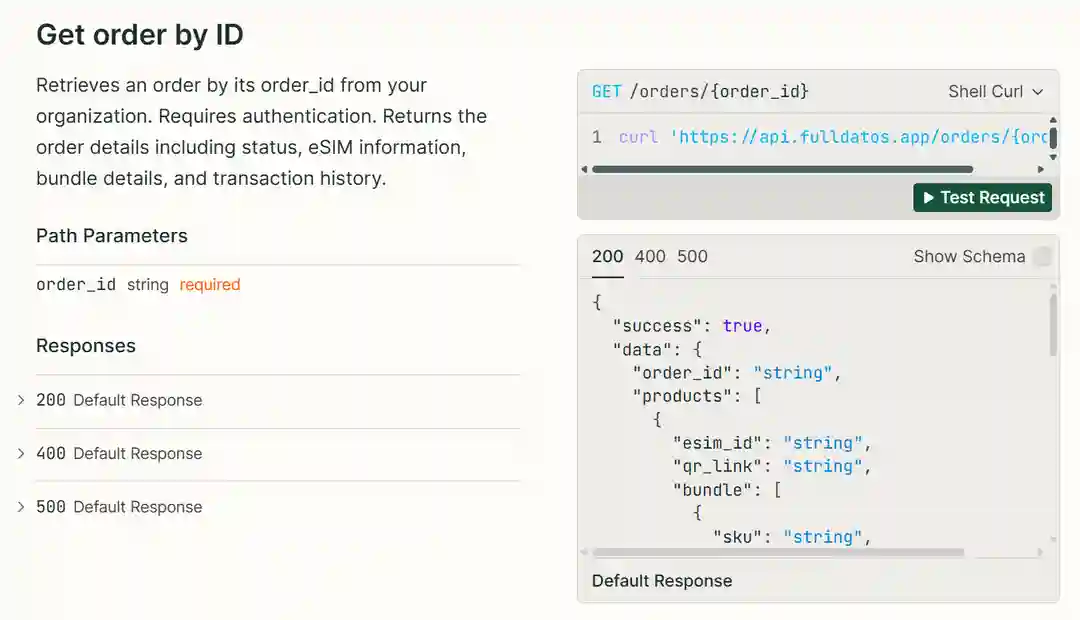1080x620 pixels.
Task: Click the 'Default Response' caption below JSON
Action: pyautogui.click(x=662, y=581)
